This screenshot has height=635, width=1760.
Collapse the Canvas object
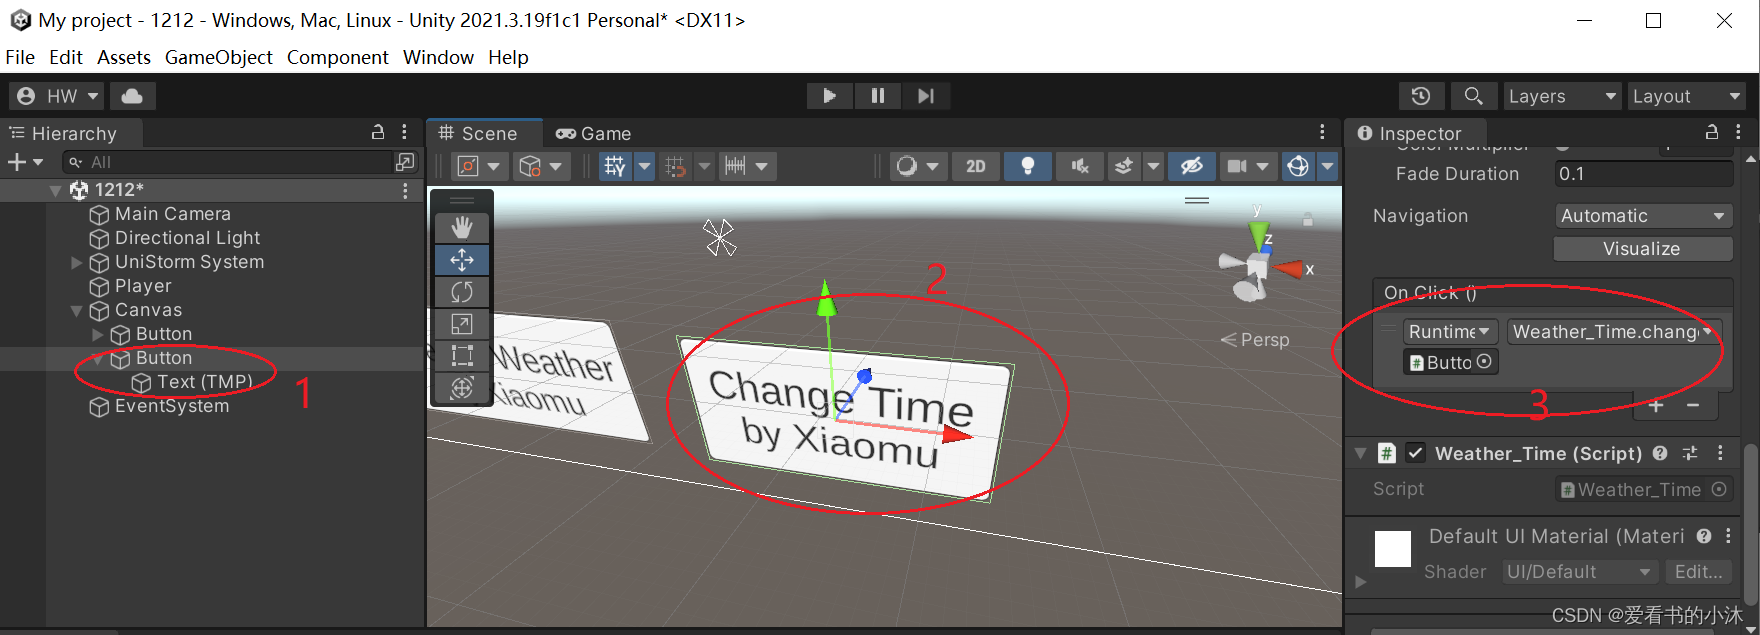77,310
